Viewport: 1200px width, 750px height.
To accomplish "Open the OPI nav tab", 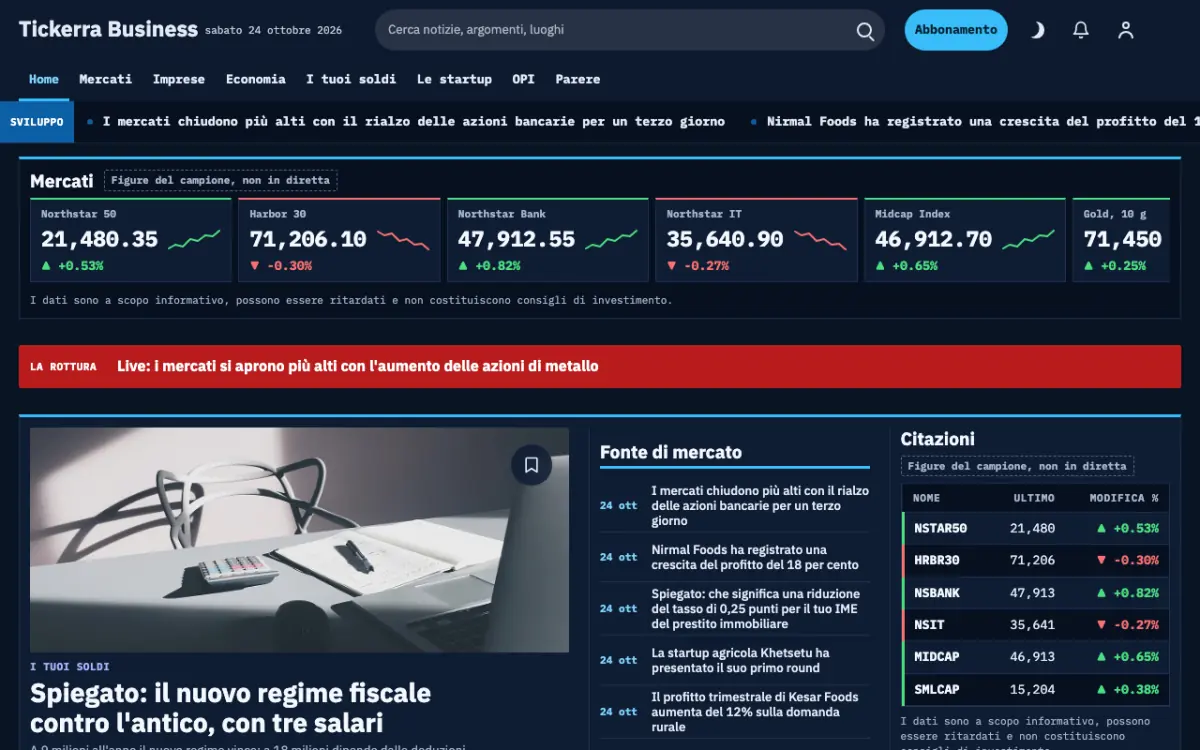I will pyautogui.click(x=523, y=80).
